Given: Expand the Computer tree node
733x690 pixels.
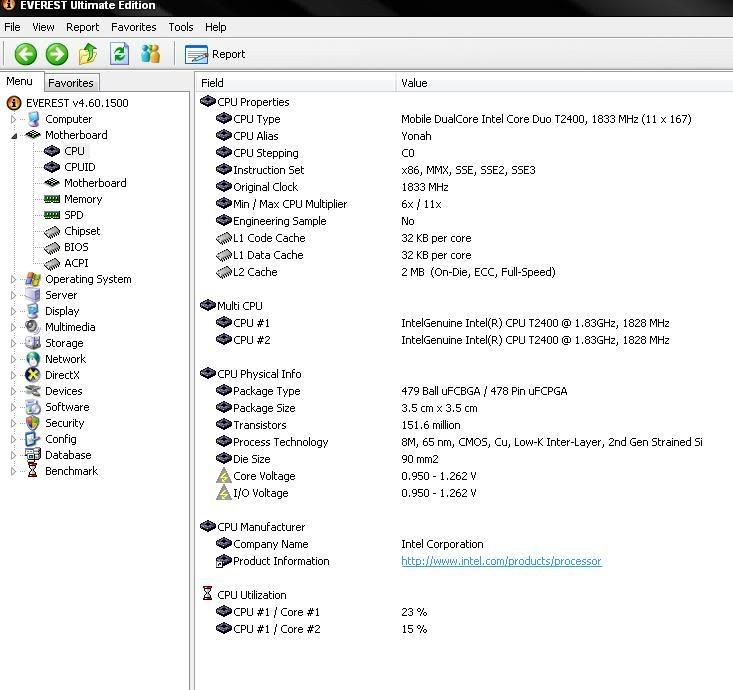Looking at the screenshot, I should (14, 119).
